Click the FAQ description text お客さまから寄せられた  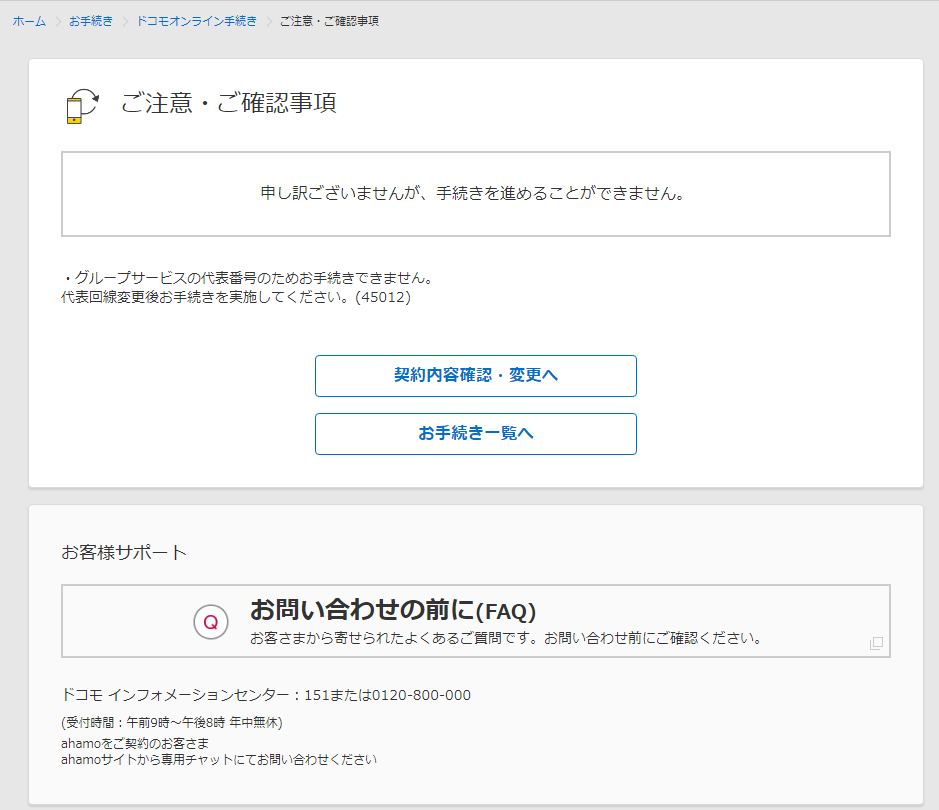506,638
